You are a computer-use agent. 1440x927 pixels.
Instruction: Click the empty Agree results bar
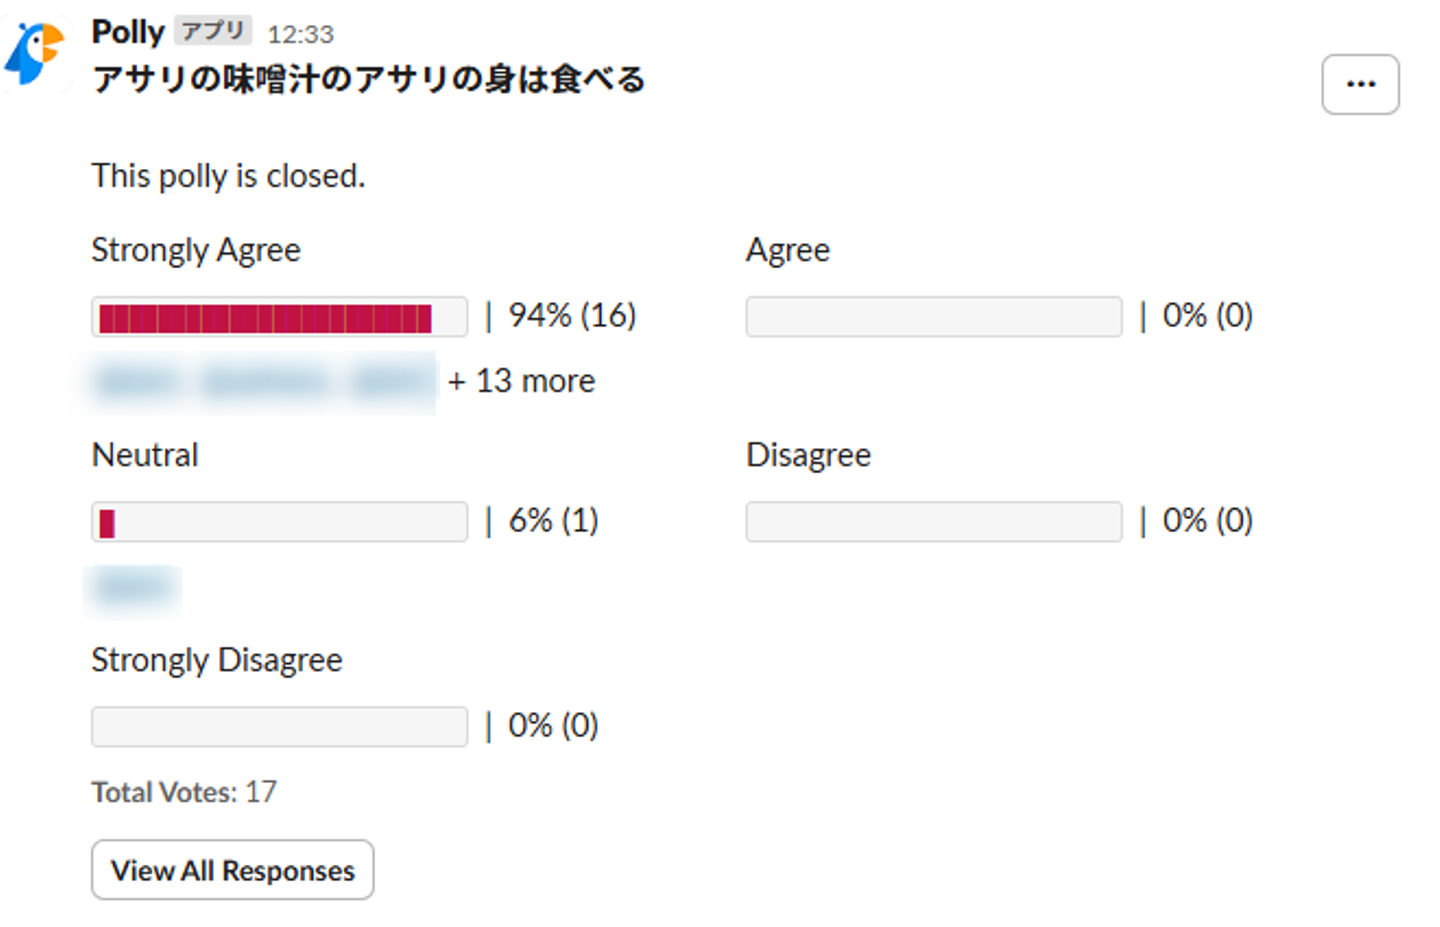tap(933, 317)
